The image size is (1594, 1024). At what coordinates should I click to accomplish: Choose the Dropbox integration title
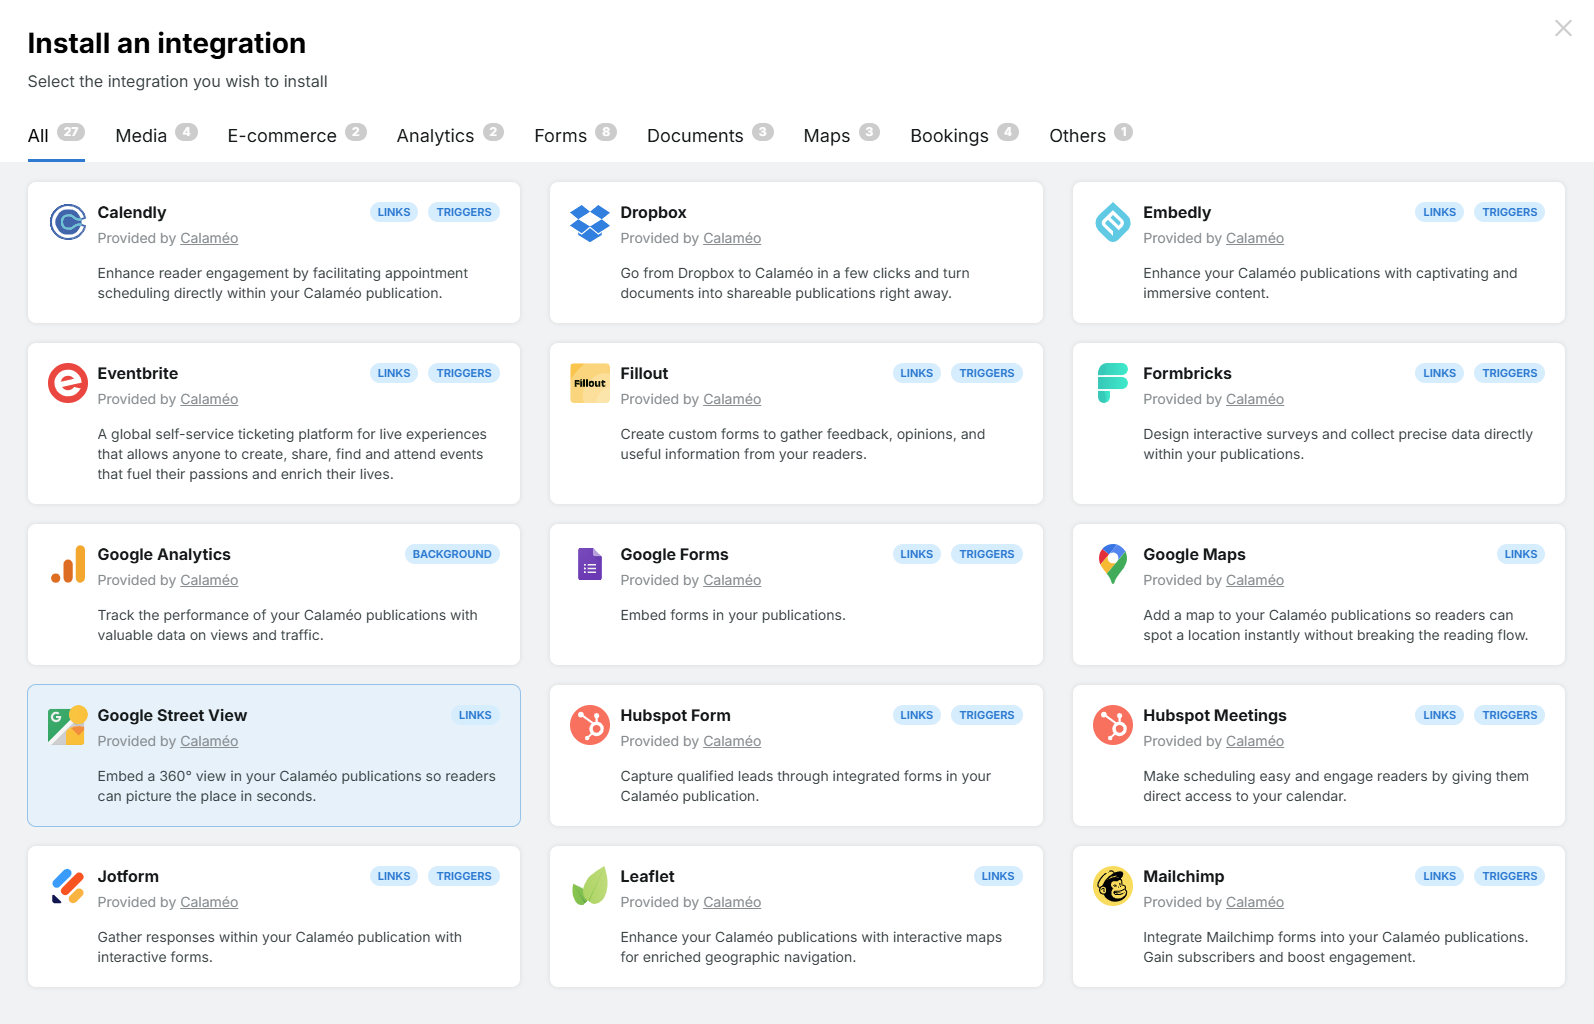(x=653, y=212)
